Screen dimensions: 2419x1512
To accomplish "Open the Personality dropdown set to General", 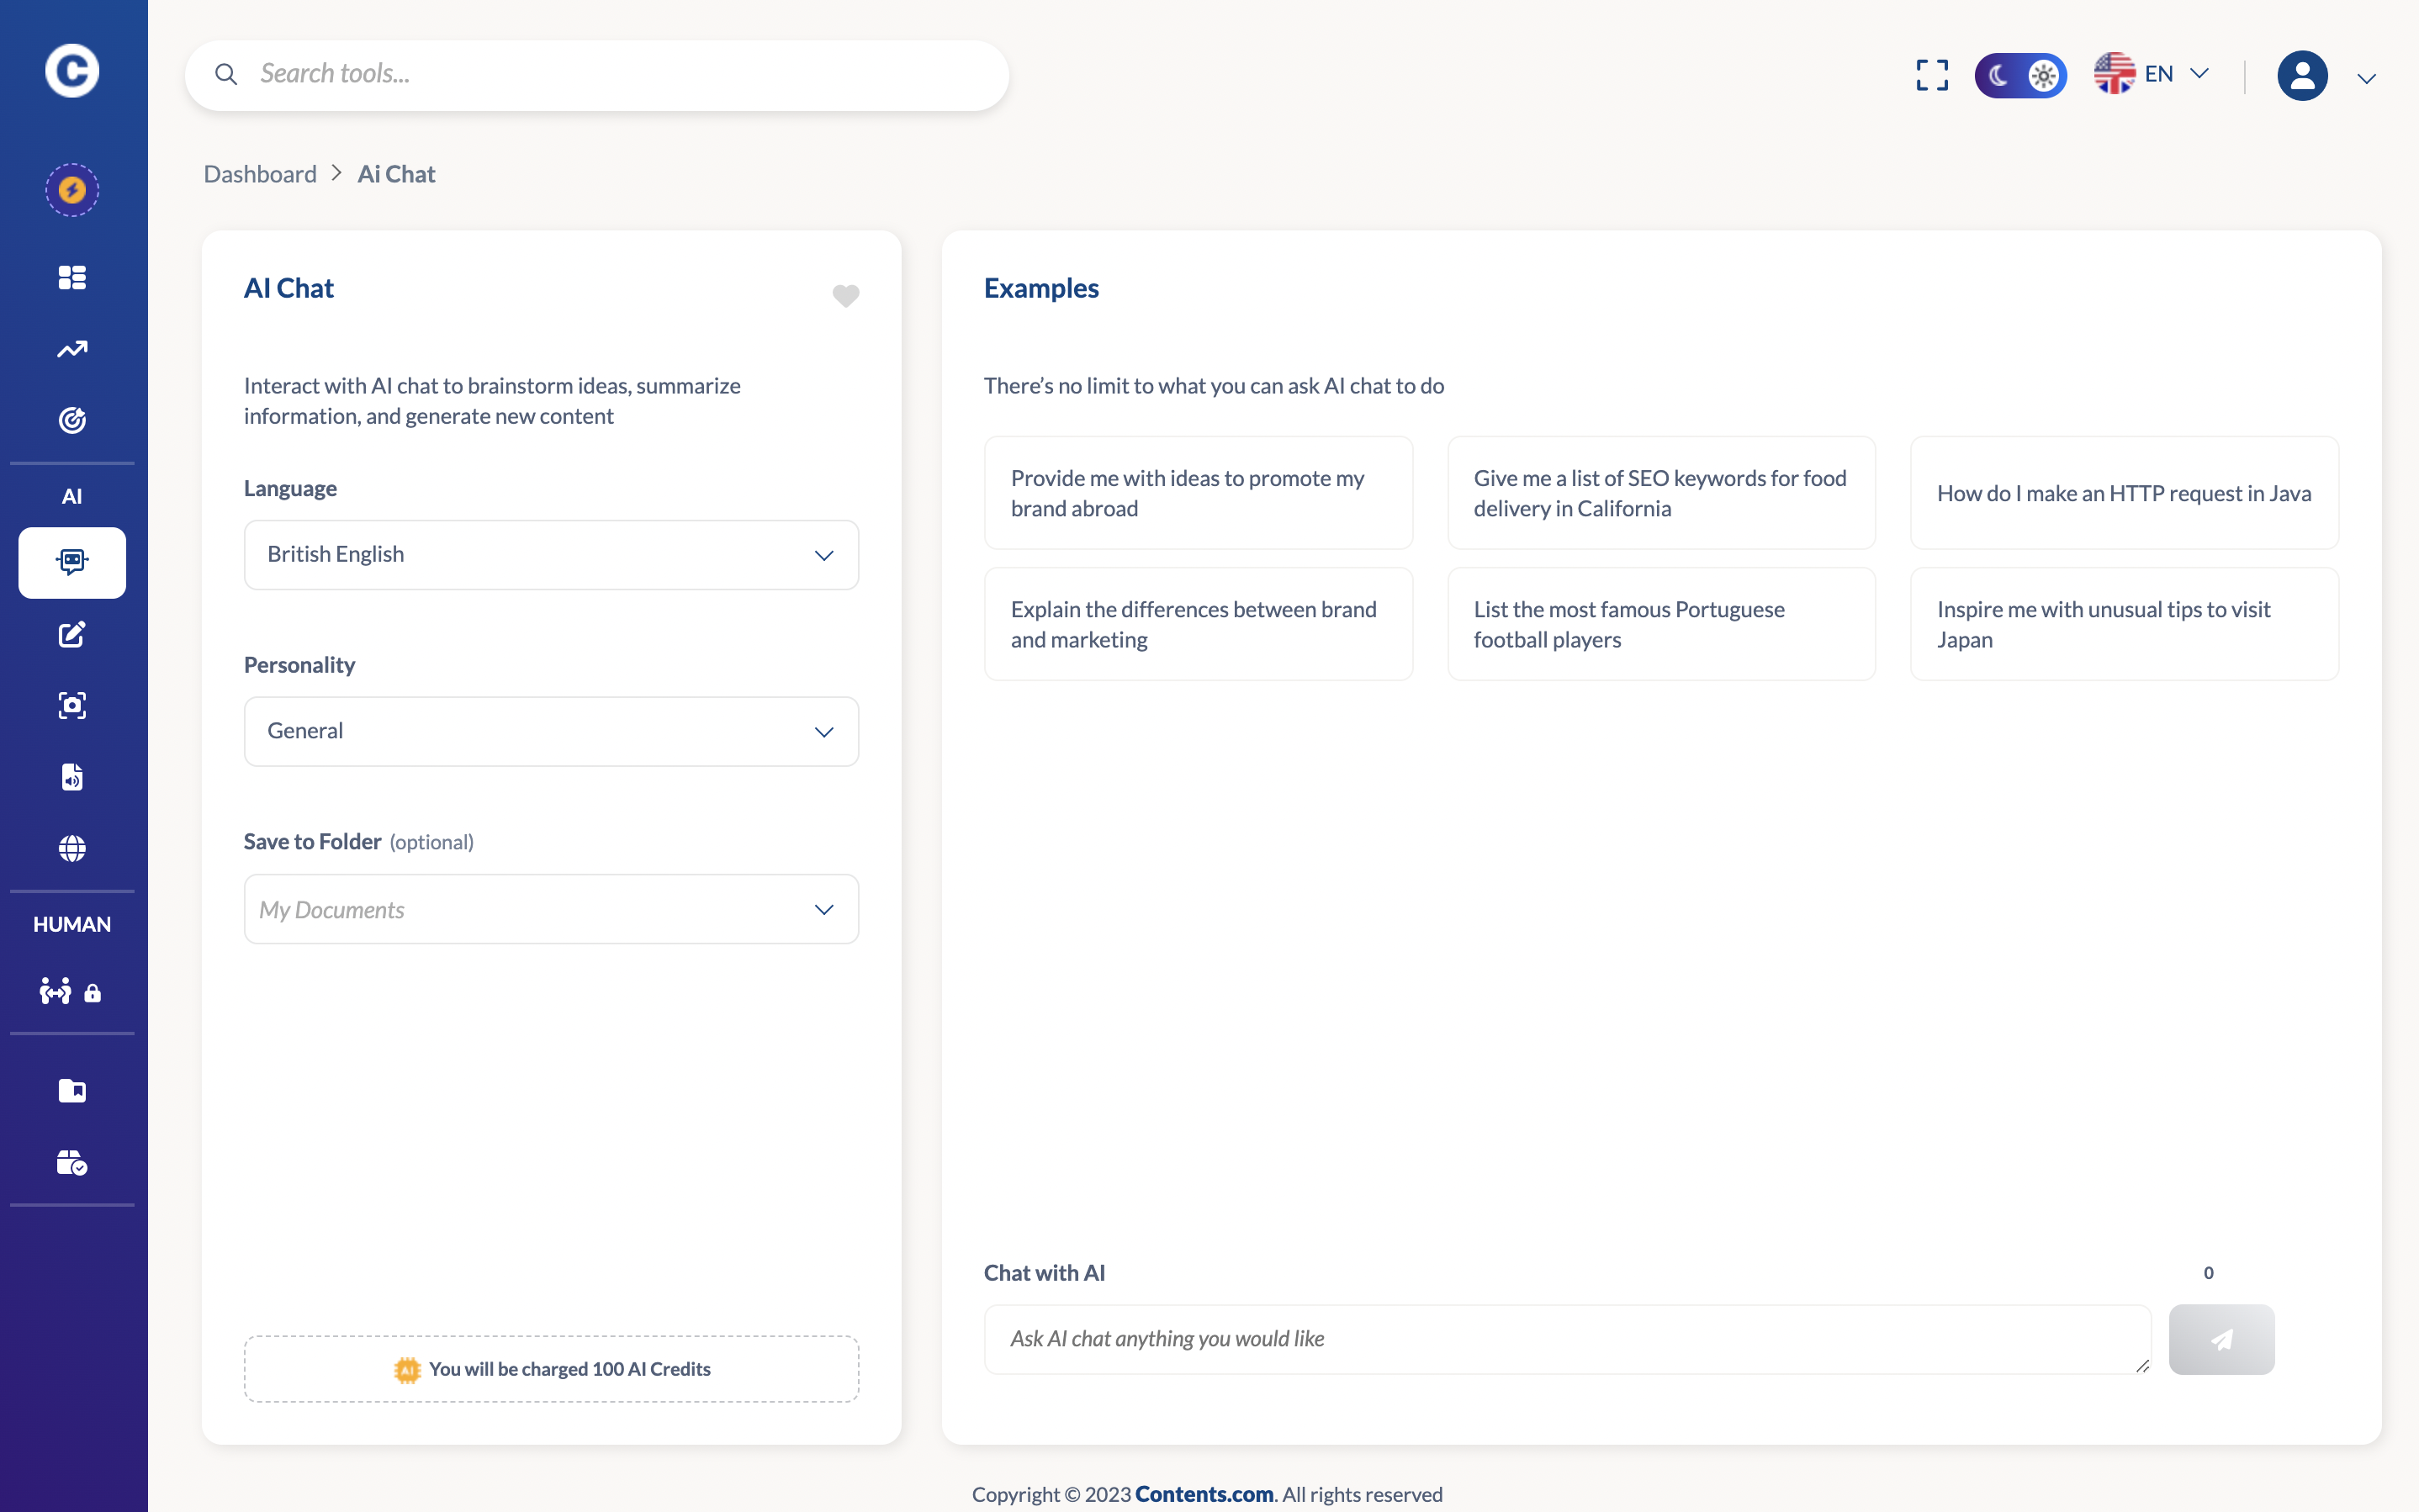I will (551, 732).
